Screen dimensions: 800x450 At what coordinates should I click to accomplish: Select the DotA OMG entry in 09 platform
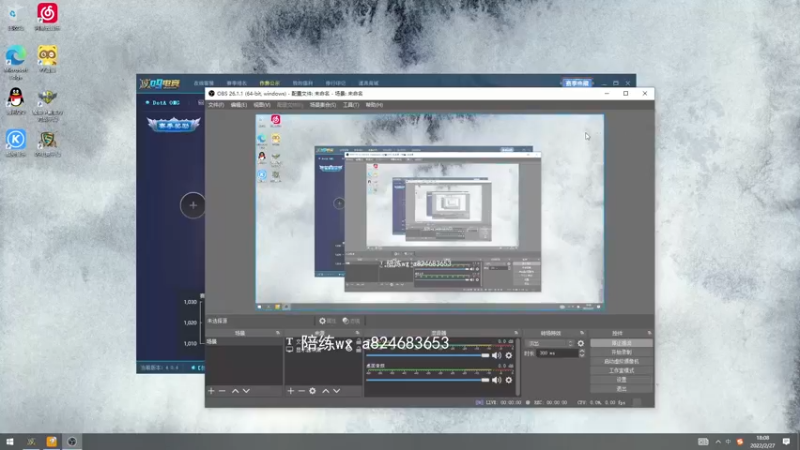163,103
